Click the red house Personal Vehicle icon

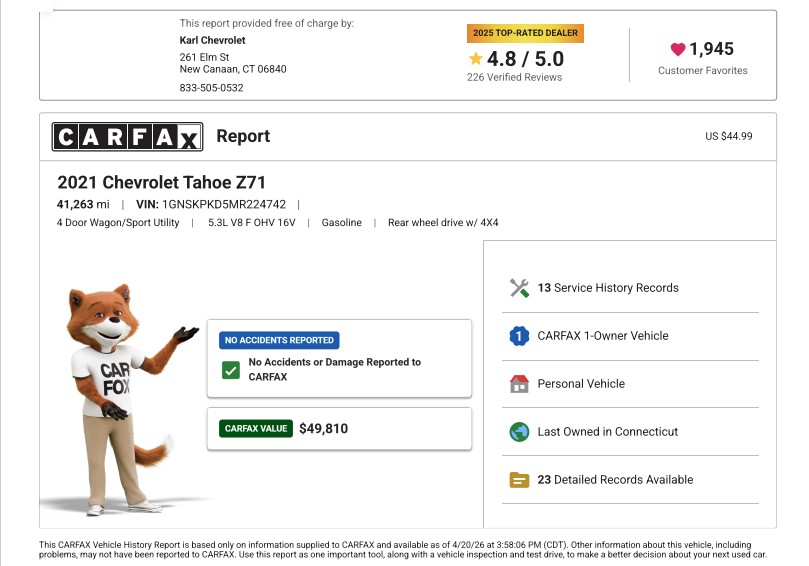(x=519, y=384)
